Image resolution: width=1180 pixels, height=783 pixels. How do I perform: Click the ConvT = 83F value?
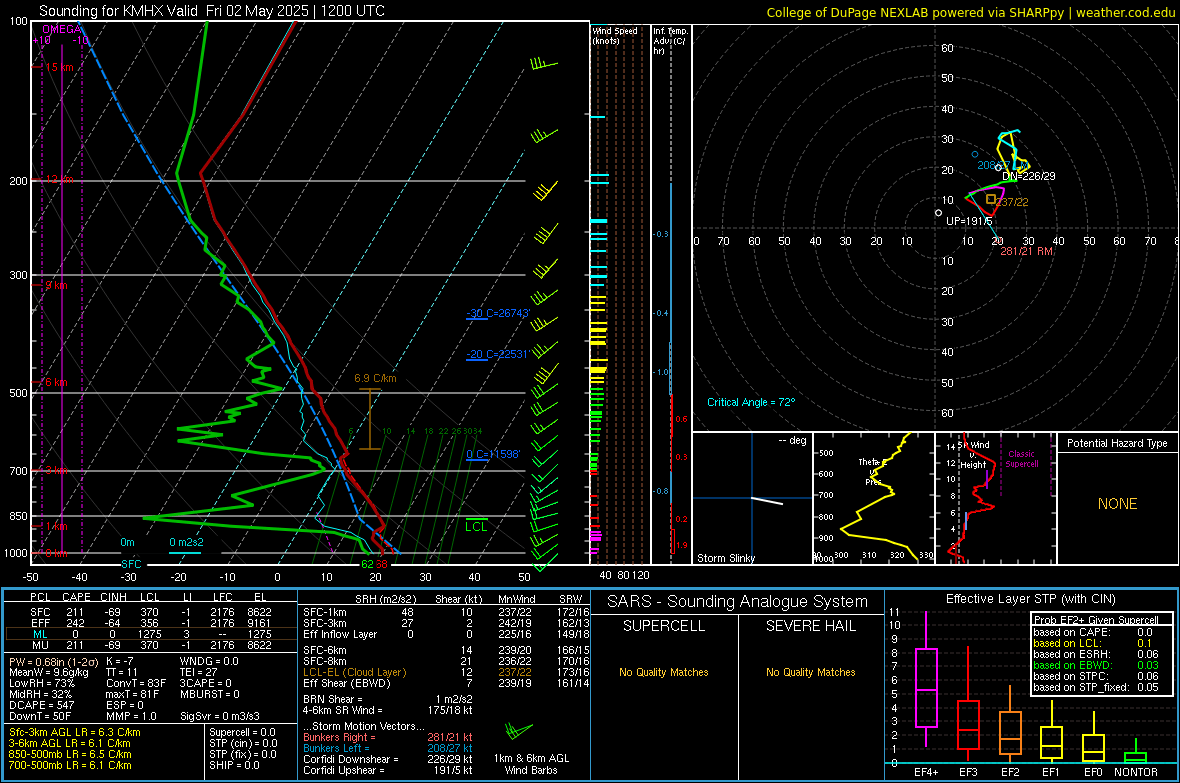pos(136,683)
